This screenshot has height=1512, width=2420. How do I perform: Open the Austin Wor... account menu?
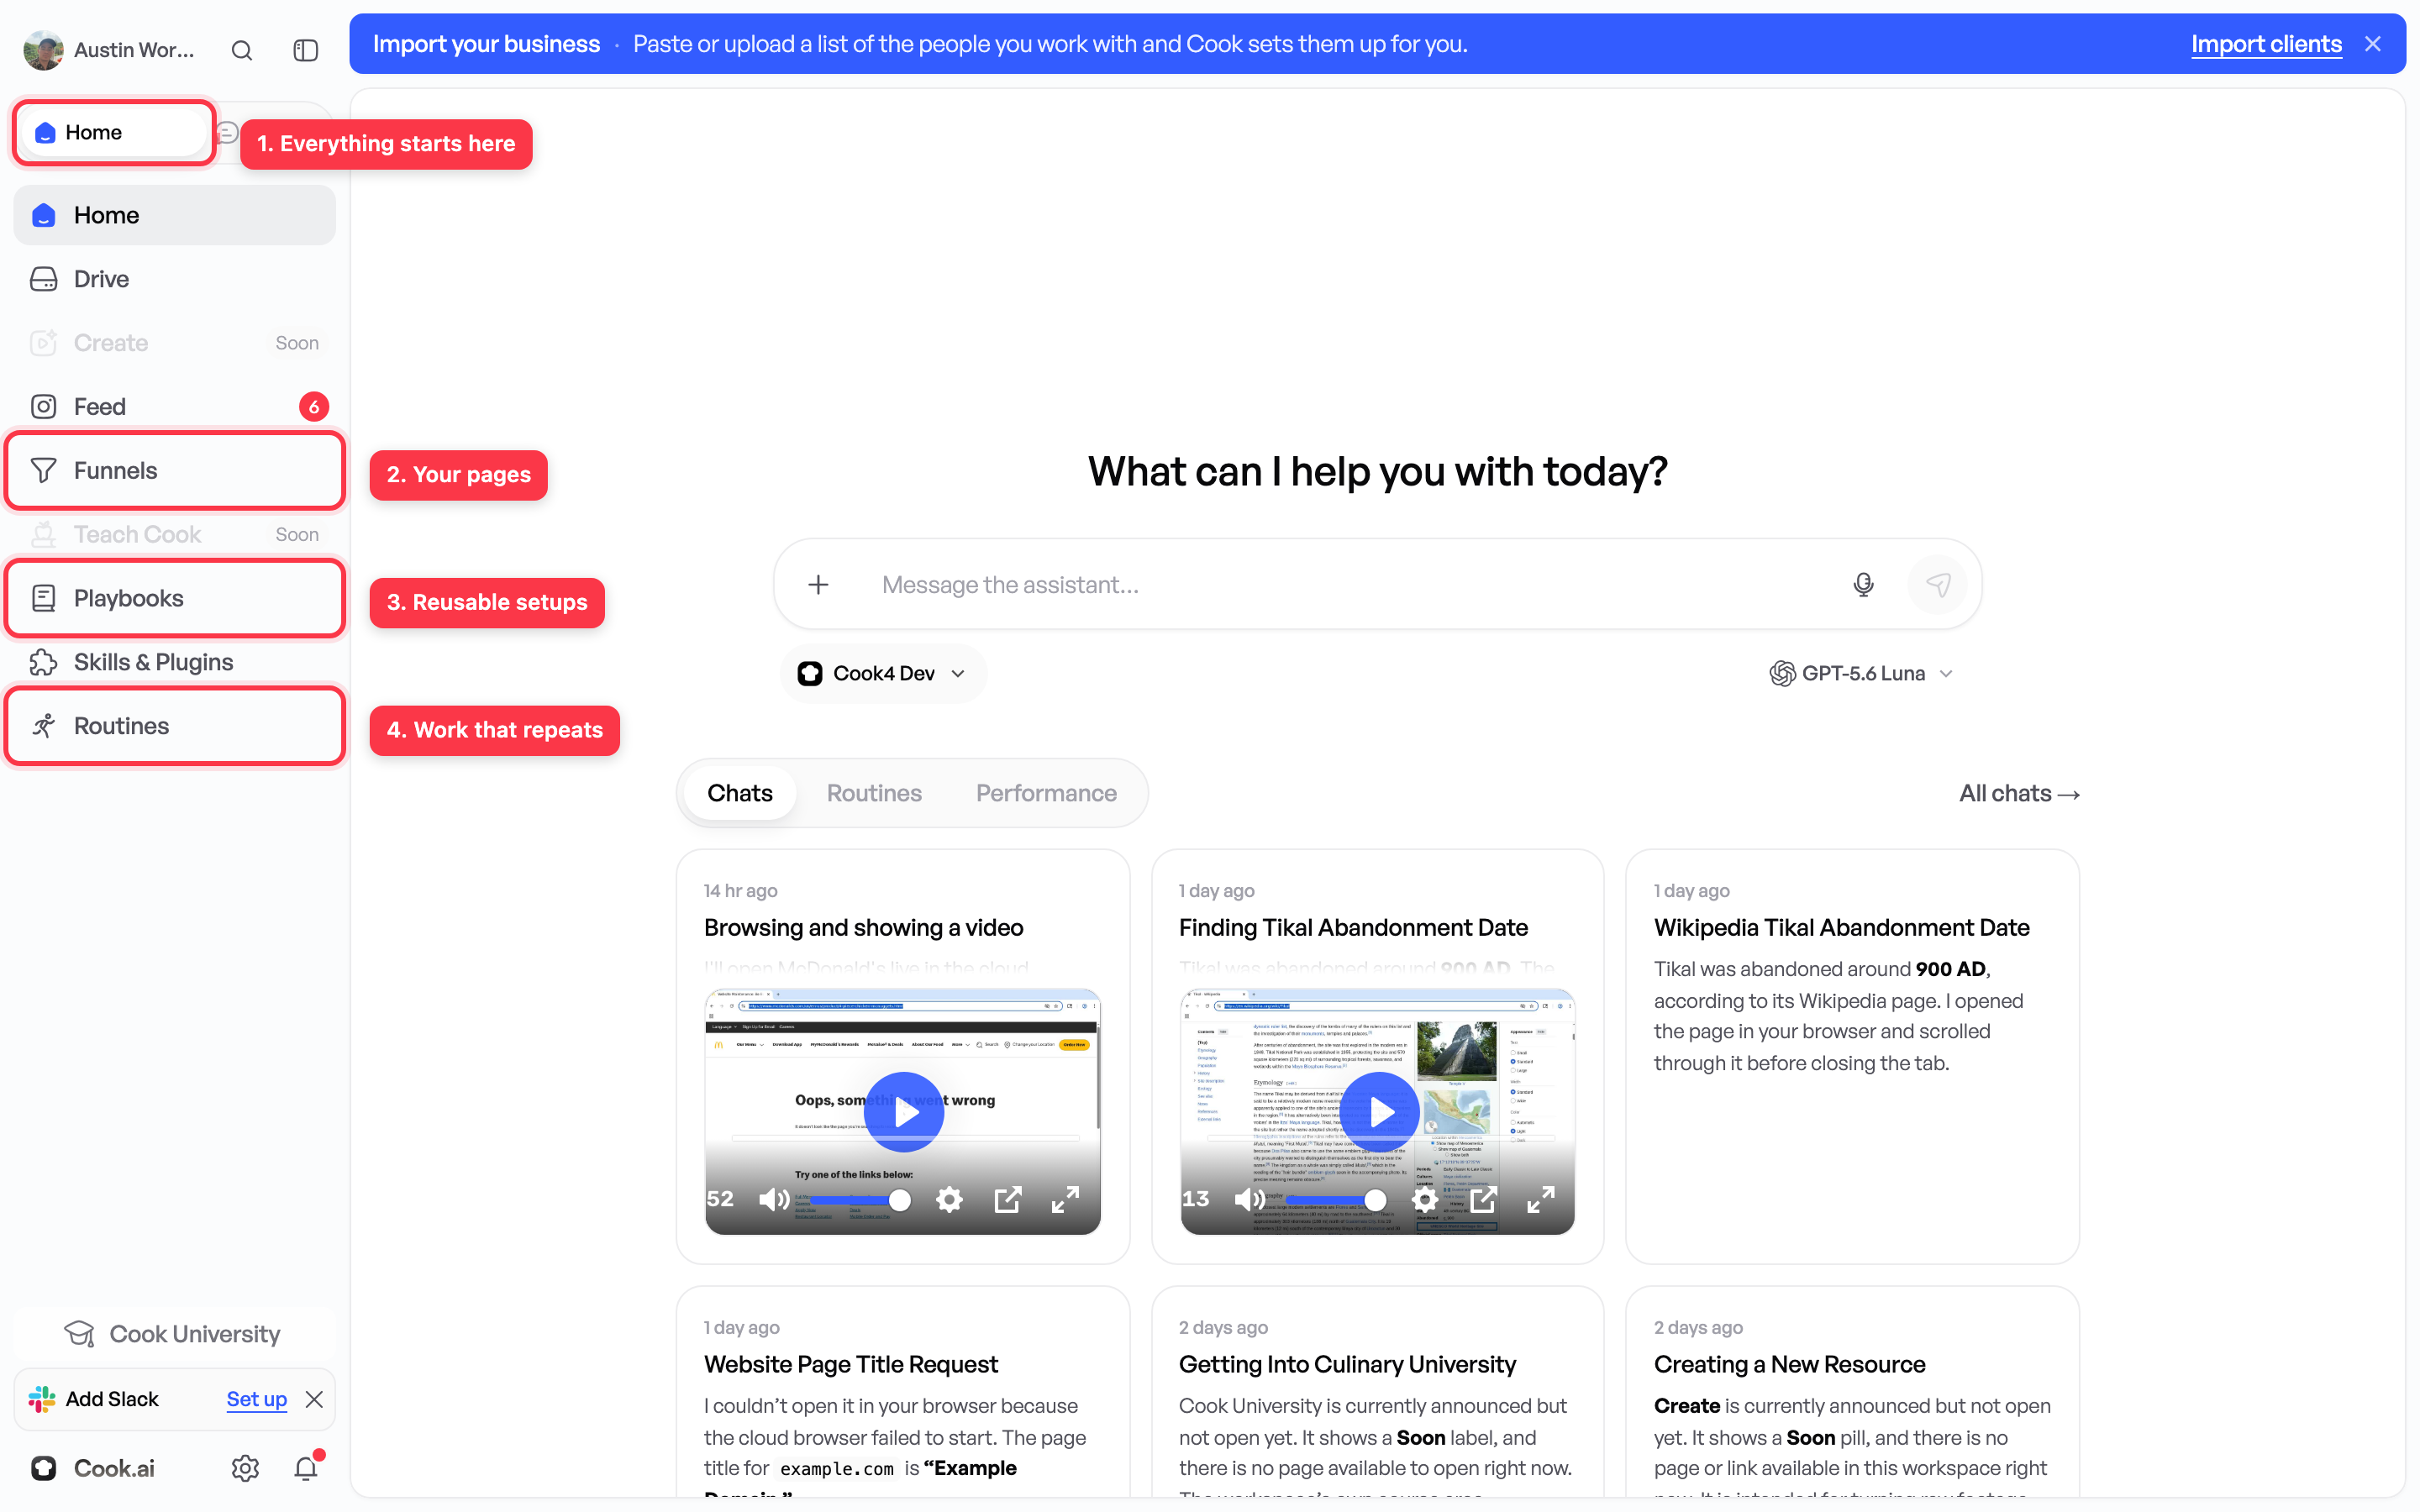110,50
